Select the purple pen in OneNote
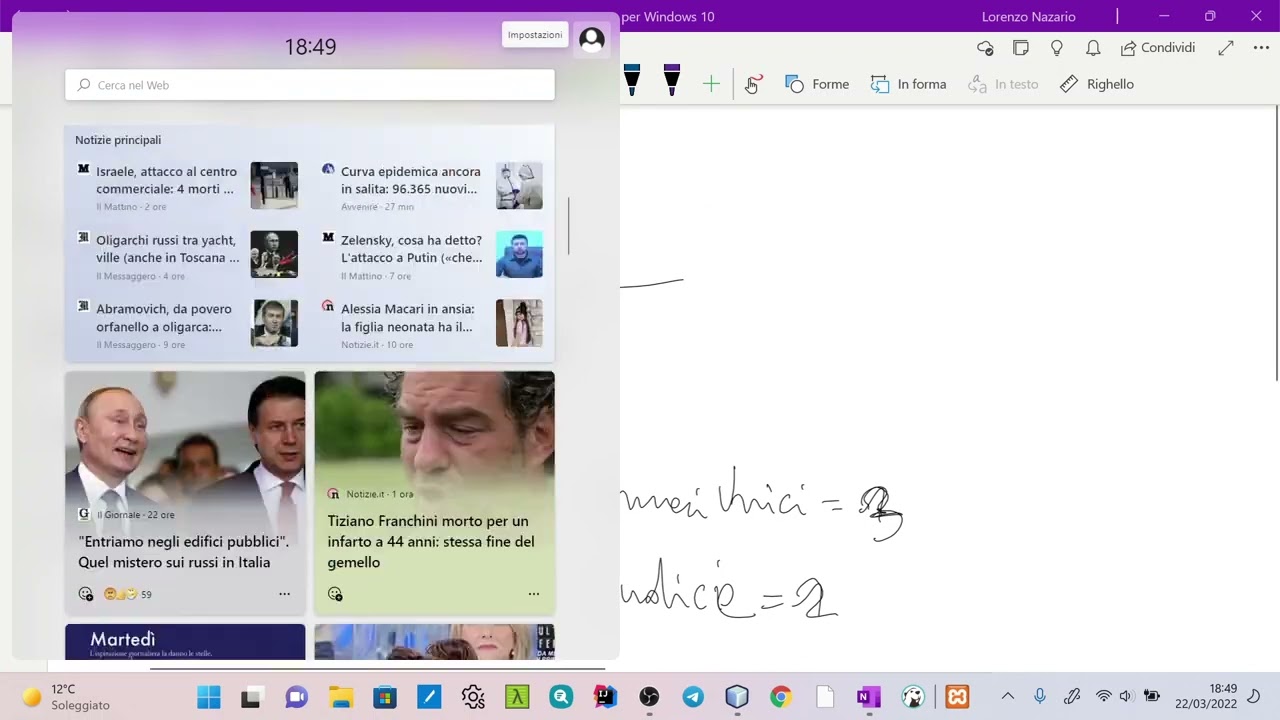This screenshot has width=1280, height=720. [672, 80]
